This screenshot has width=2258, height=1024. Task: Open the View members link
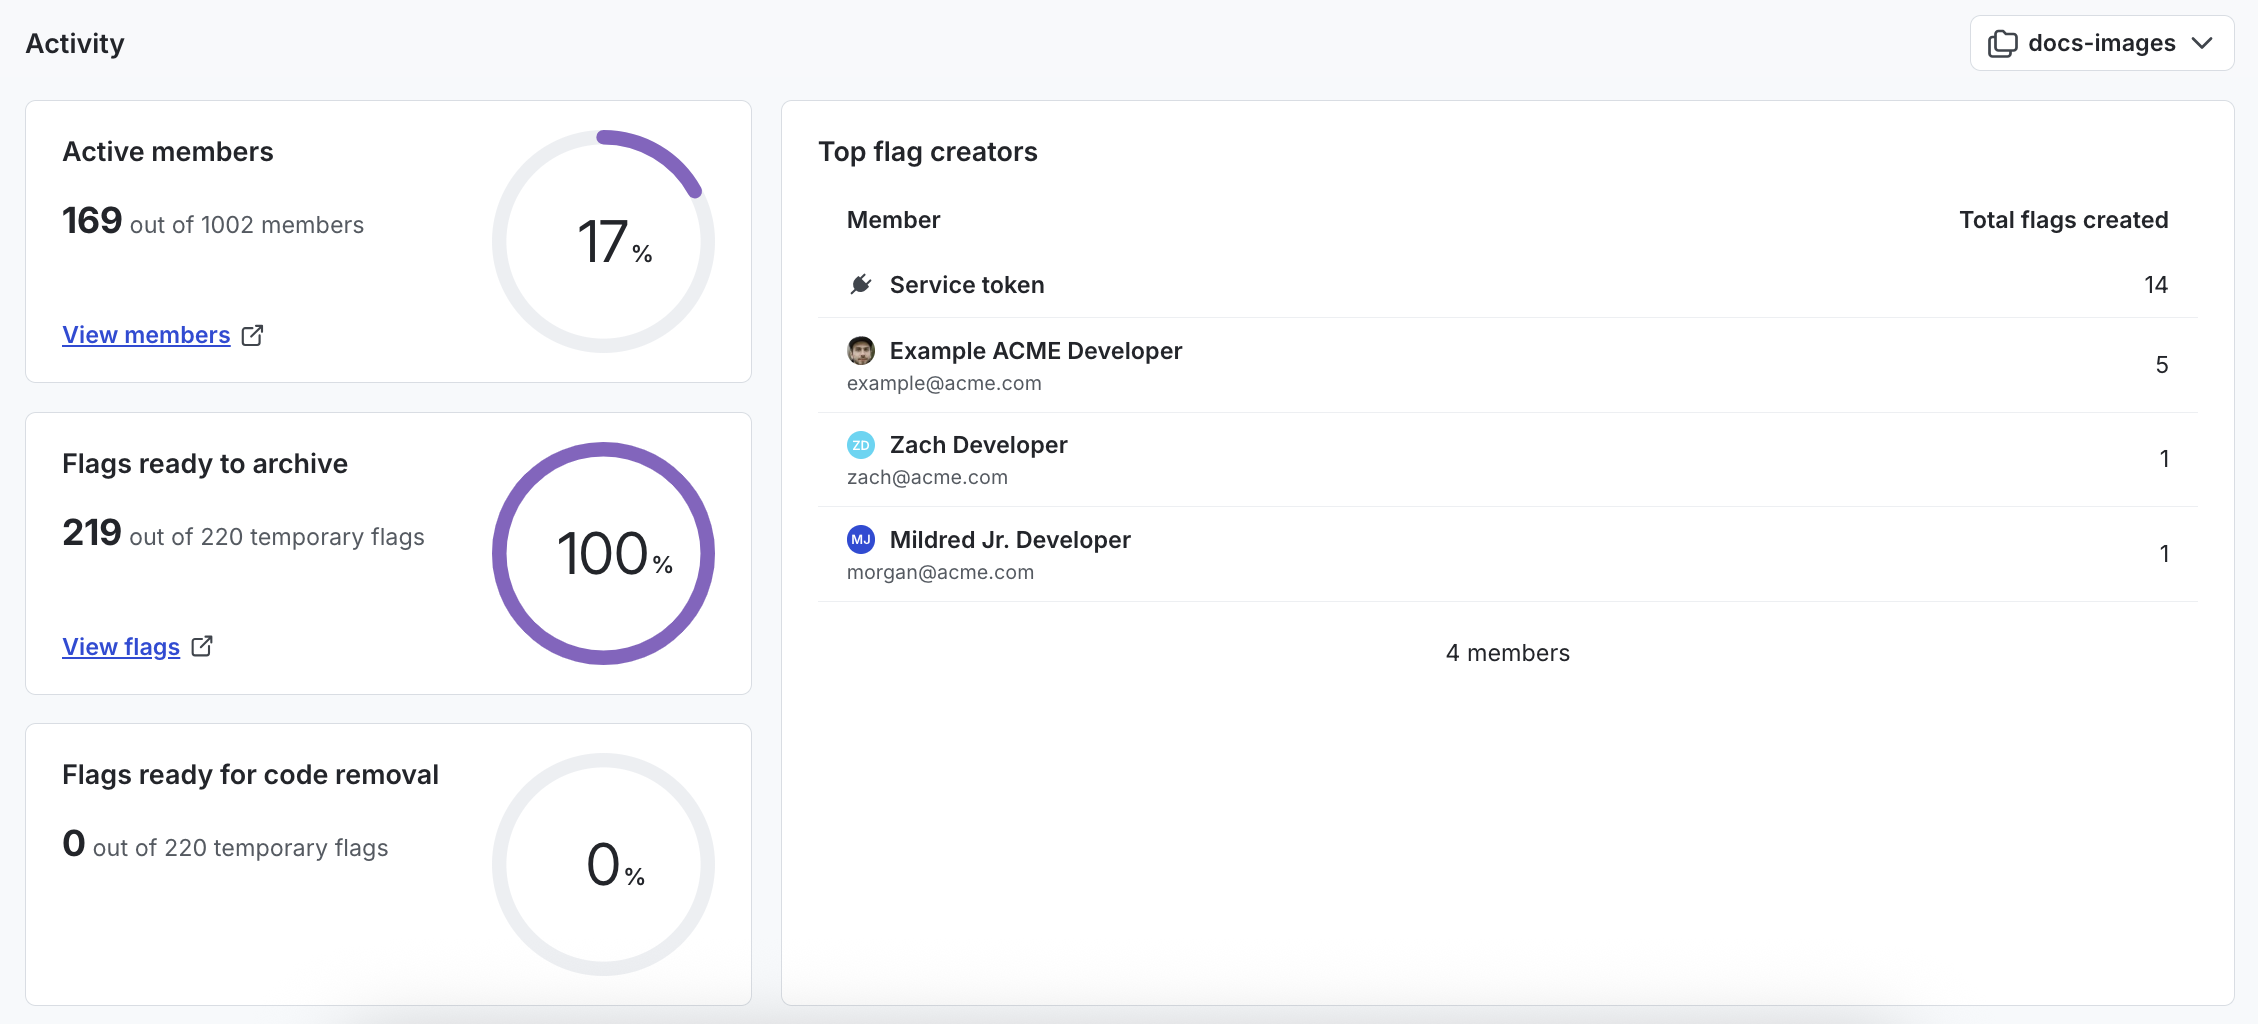145,335
